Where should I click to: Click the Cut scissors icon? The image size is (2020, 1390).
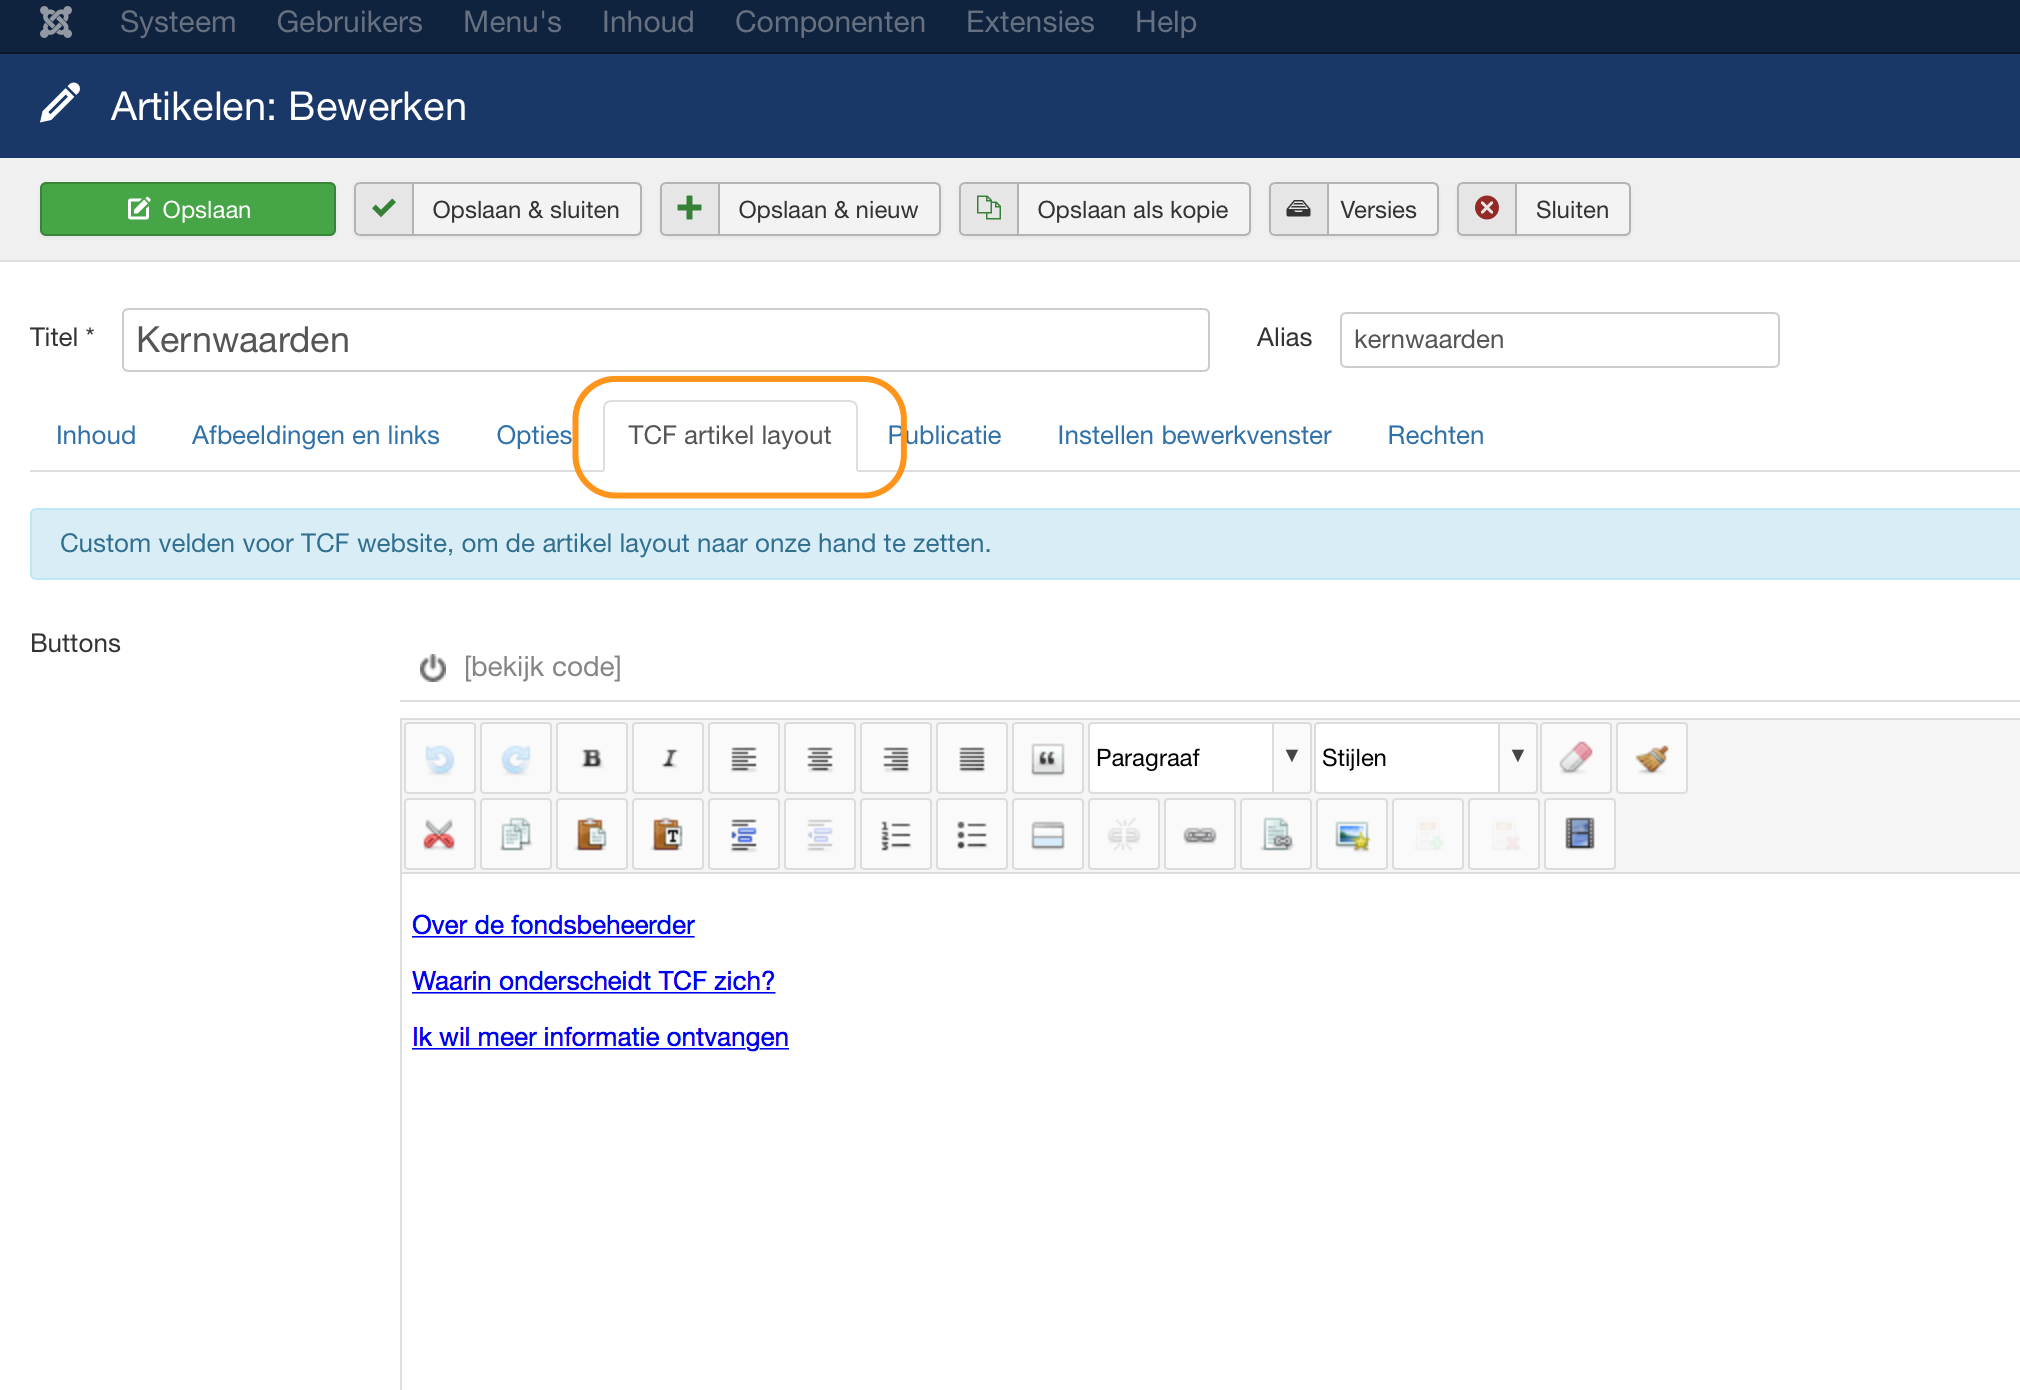tap(439, 834)
